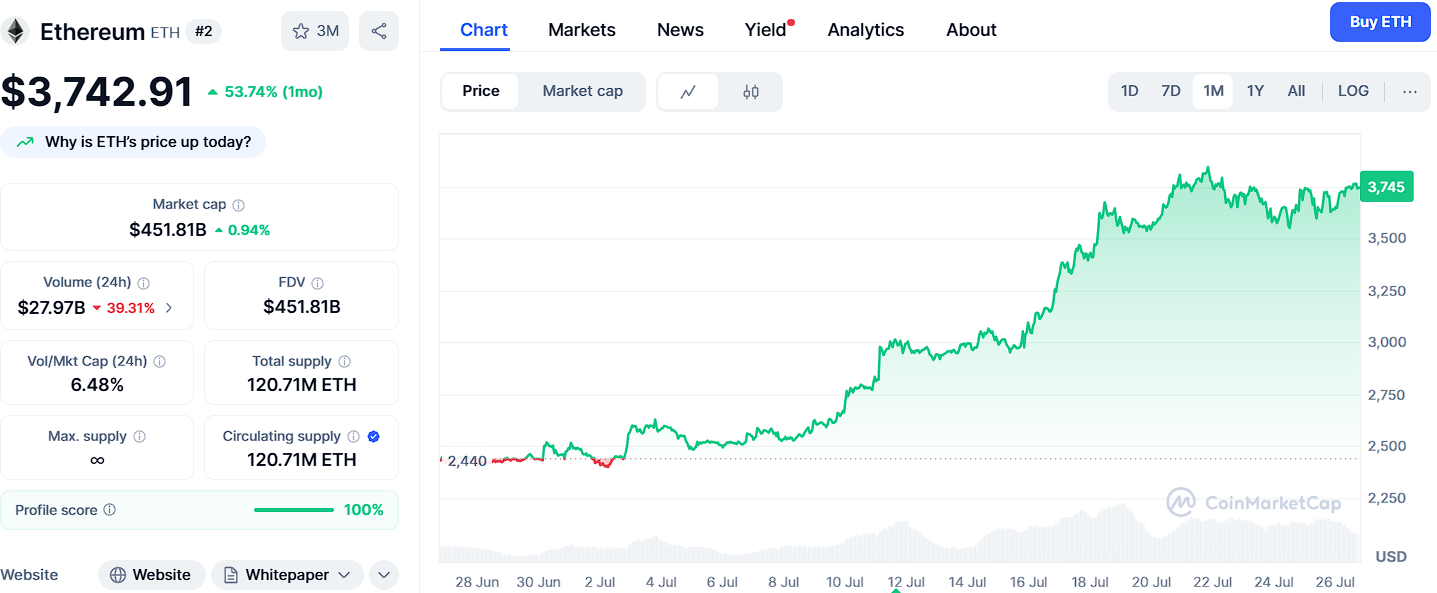This screenshot has width=1437, height=593.
Task: Toggle LOG scale on chart
Action: tap(1353, 91)
